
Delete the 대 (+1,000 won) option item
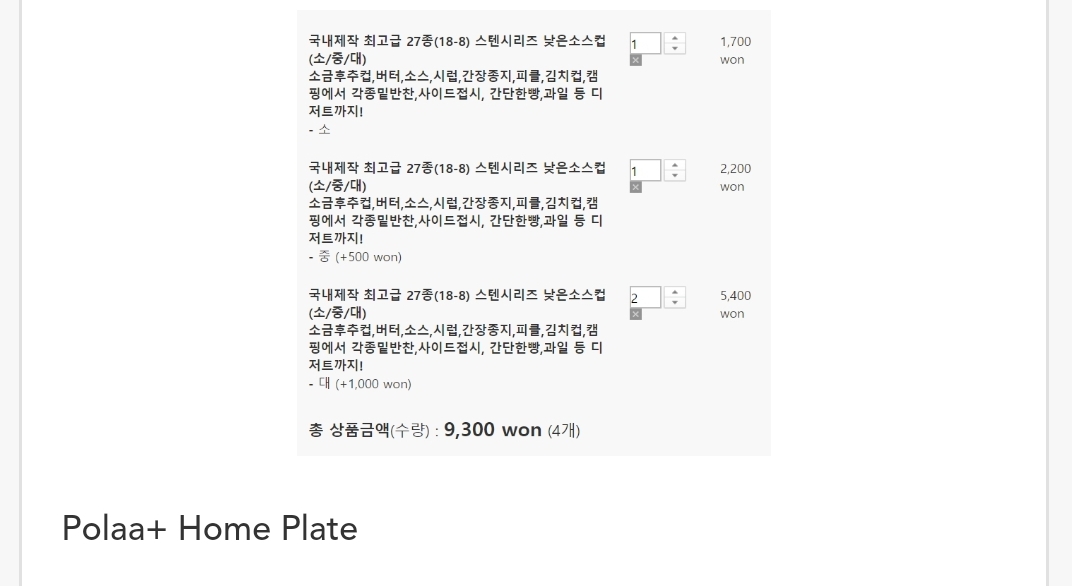[636, 314]
